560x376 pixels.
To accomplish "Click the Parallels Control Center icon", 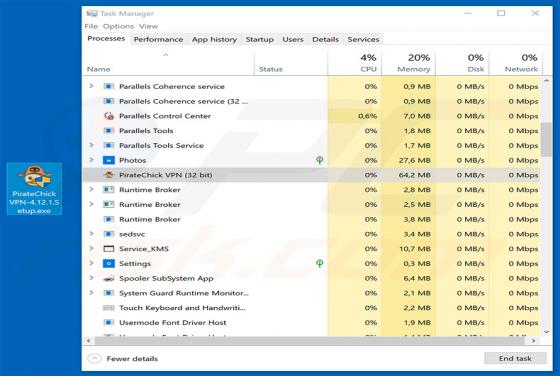I will pyautogui.click(x=109, y=116).
